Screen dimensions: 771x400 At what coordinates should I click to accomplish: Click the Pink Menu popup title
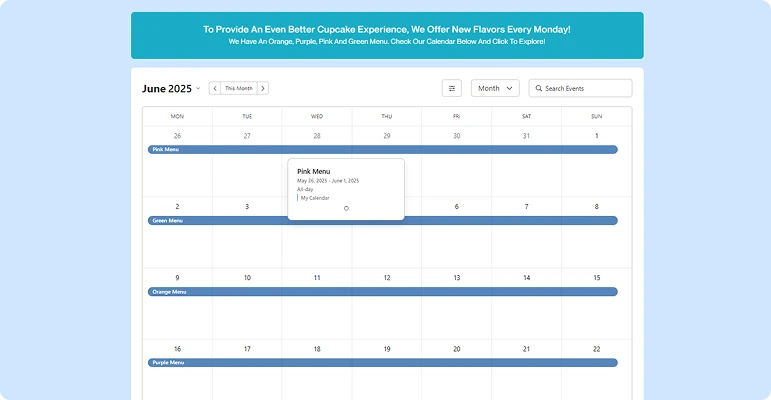tap(313, 171)
